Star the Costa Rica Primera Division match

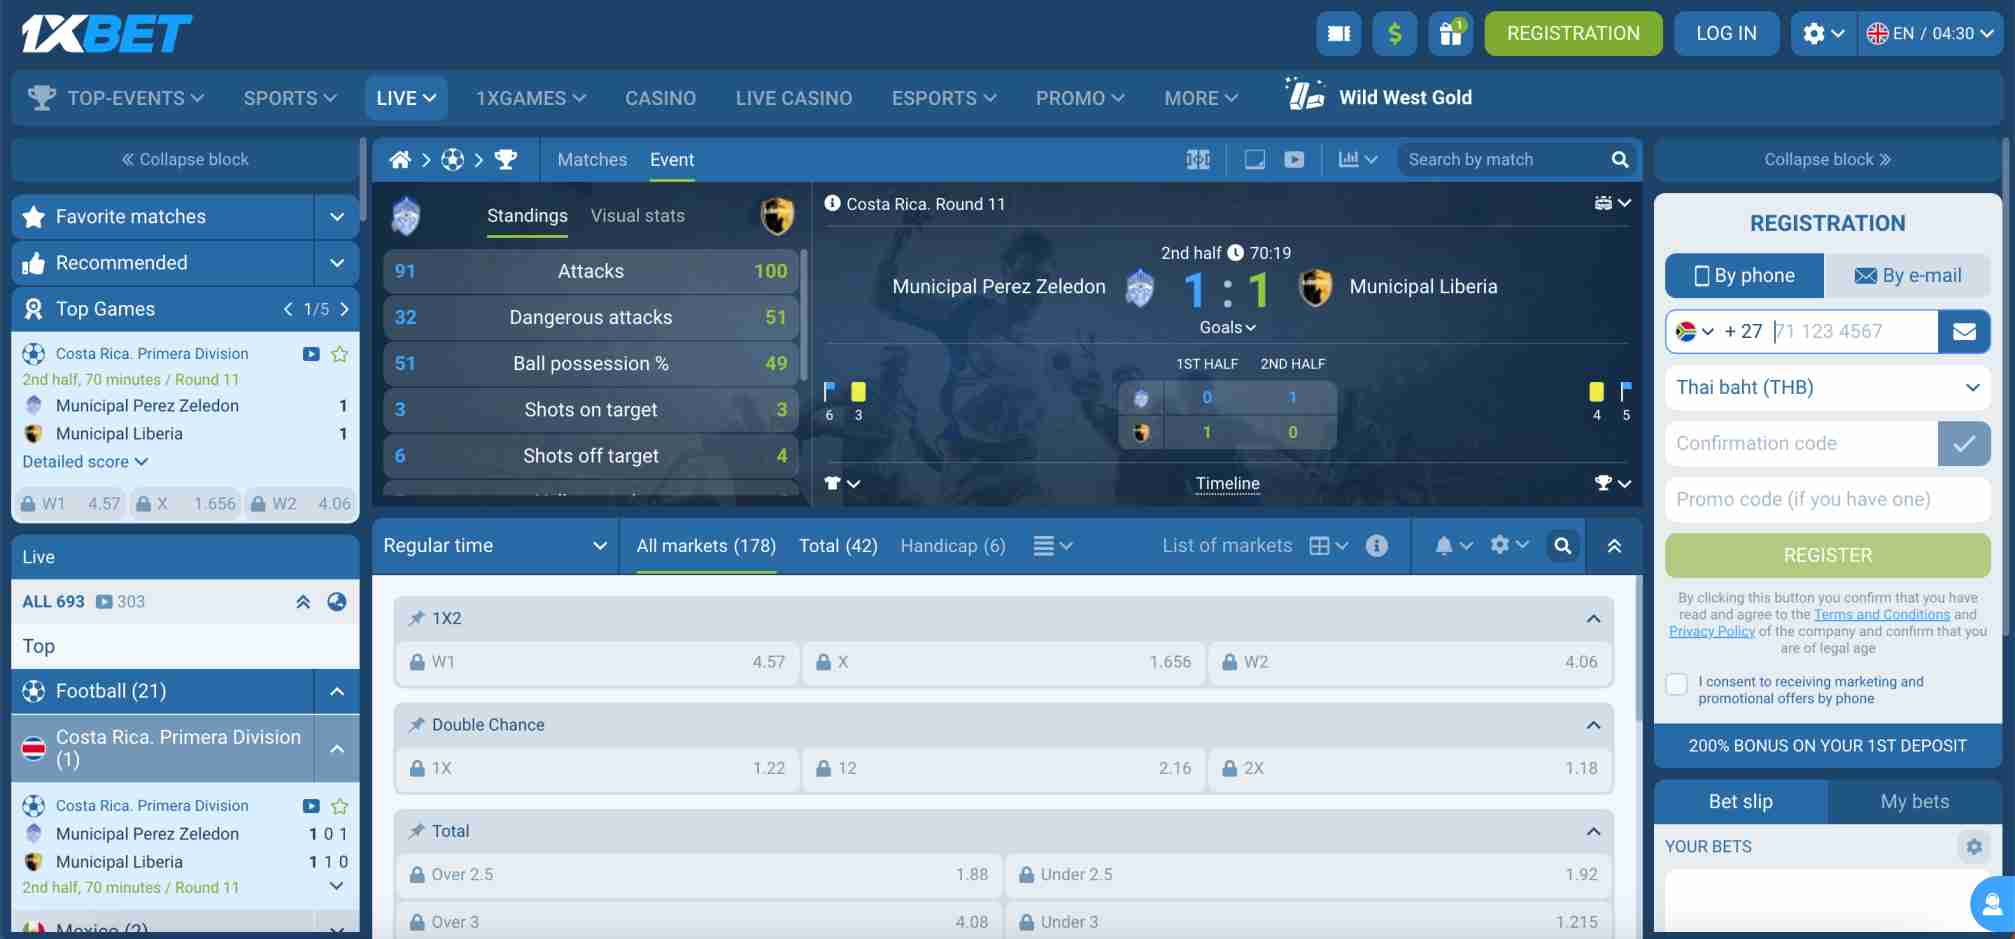tap(340, 353)
